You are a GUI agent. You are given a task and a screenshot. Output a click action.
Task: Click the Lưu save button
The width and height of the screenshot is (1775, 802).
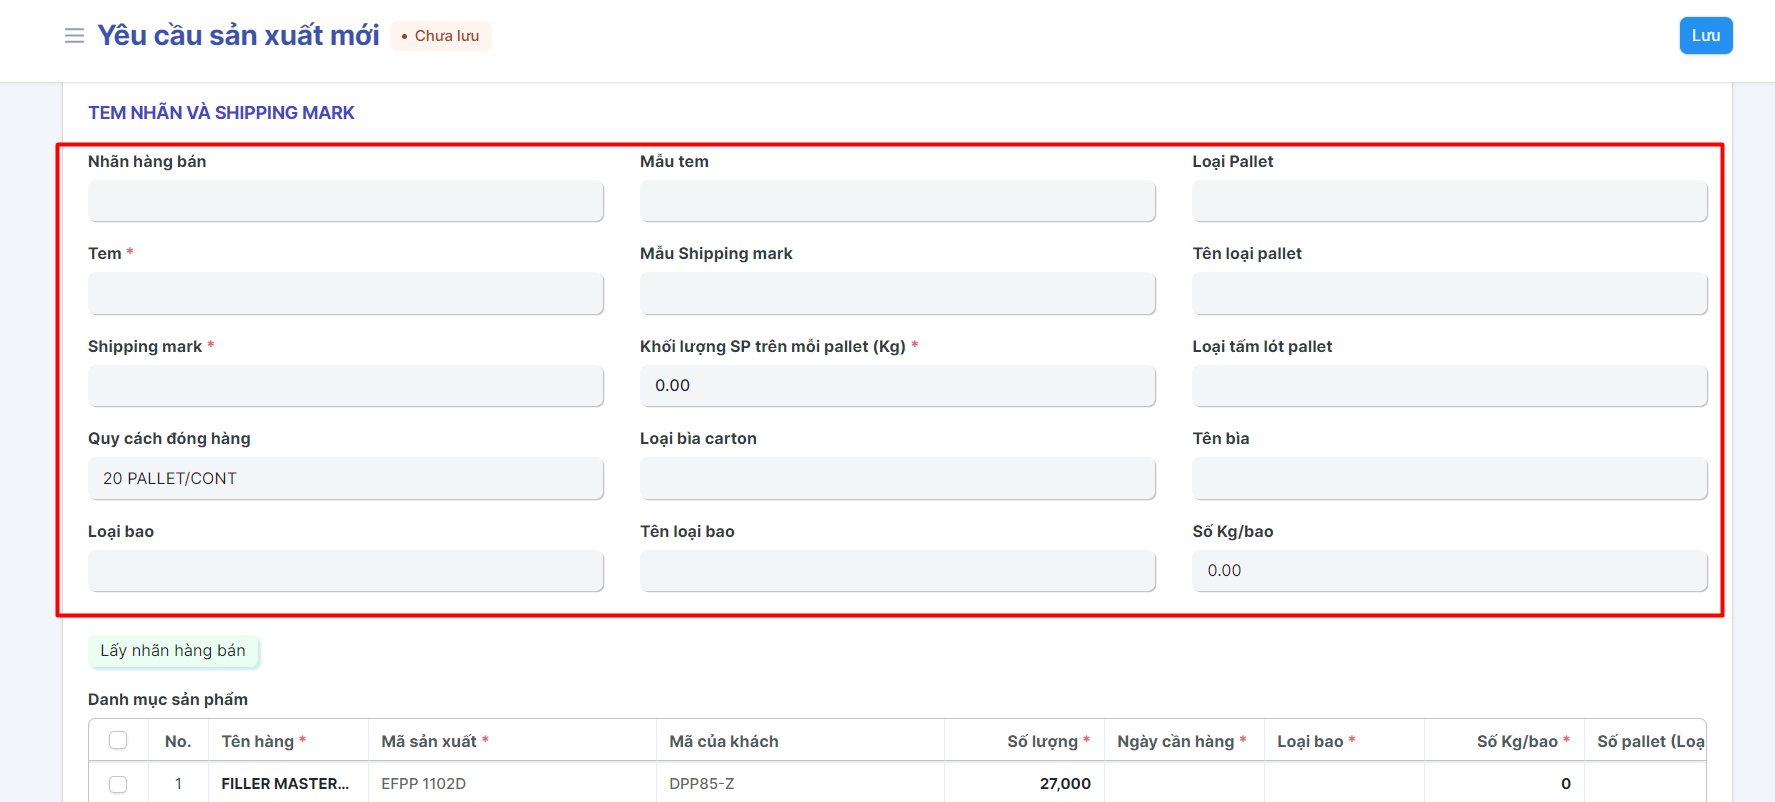tap(1705, 36)
